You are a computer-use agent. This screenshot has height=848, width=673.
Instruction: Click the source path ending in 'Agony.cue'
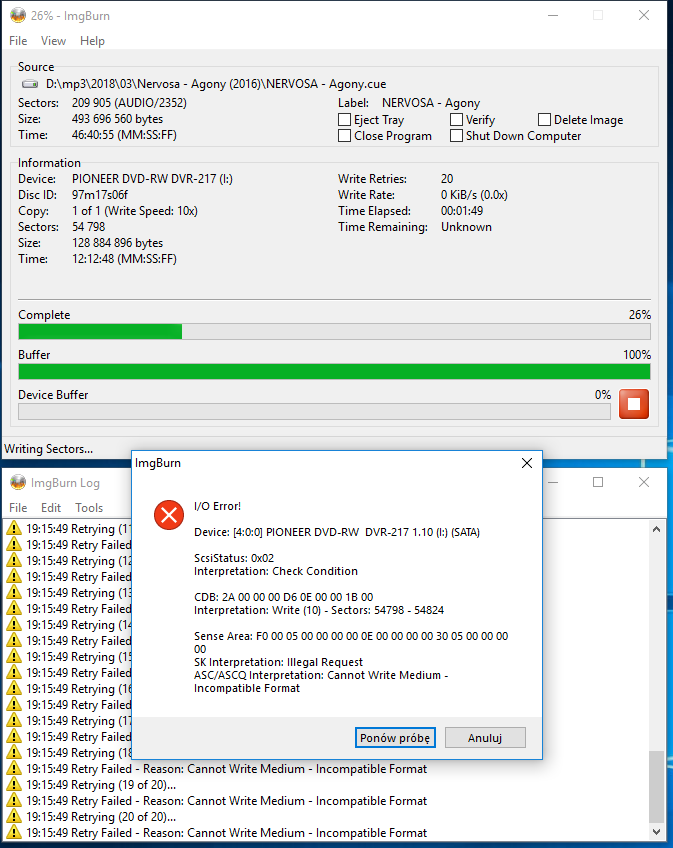pyautogui.click(x=216, y=84)
